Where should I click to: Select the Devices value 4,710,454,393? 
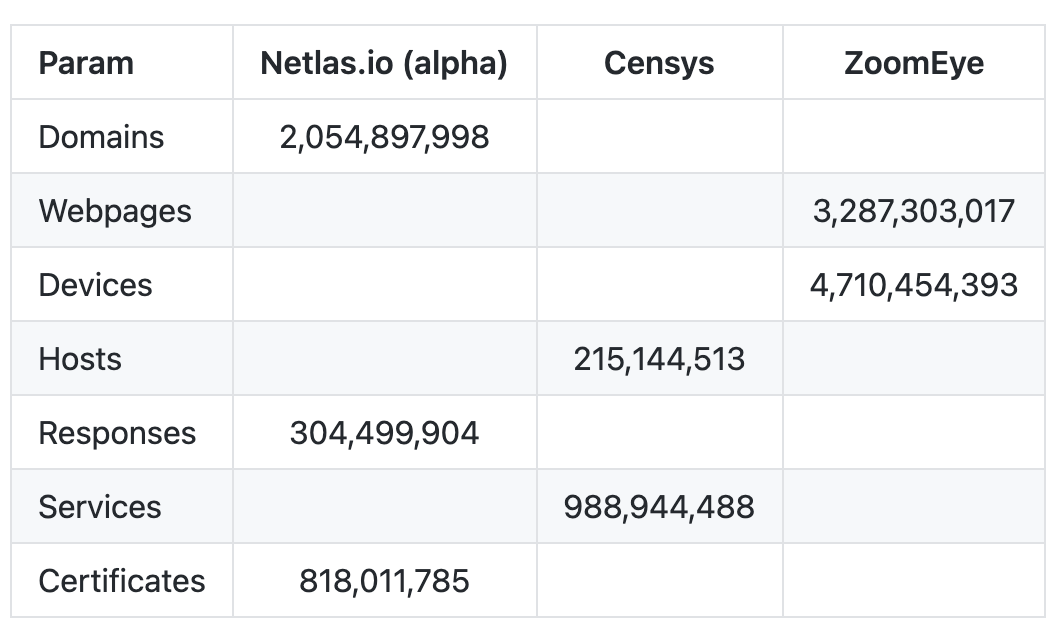pos(914,285)
